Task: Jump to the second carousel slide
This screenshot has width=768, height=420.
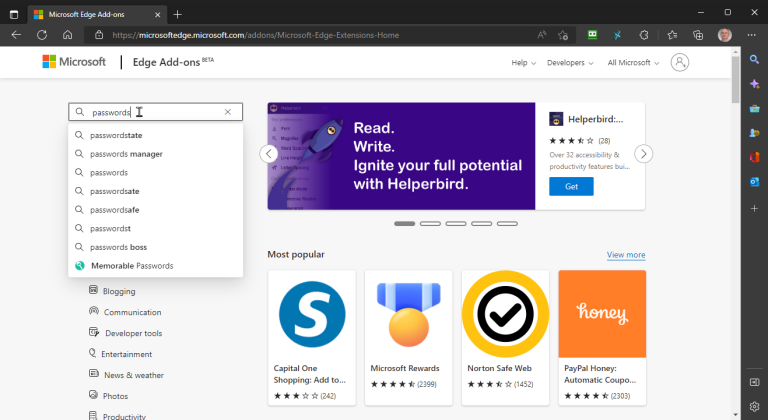Action: click(x=430, y=223)
